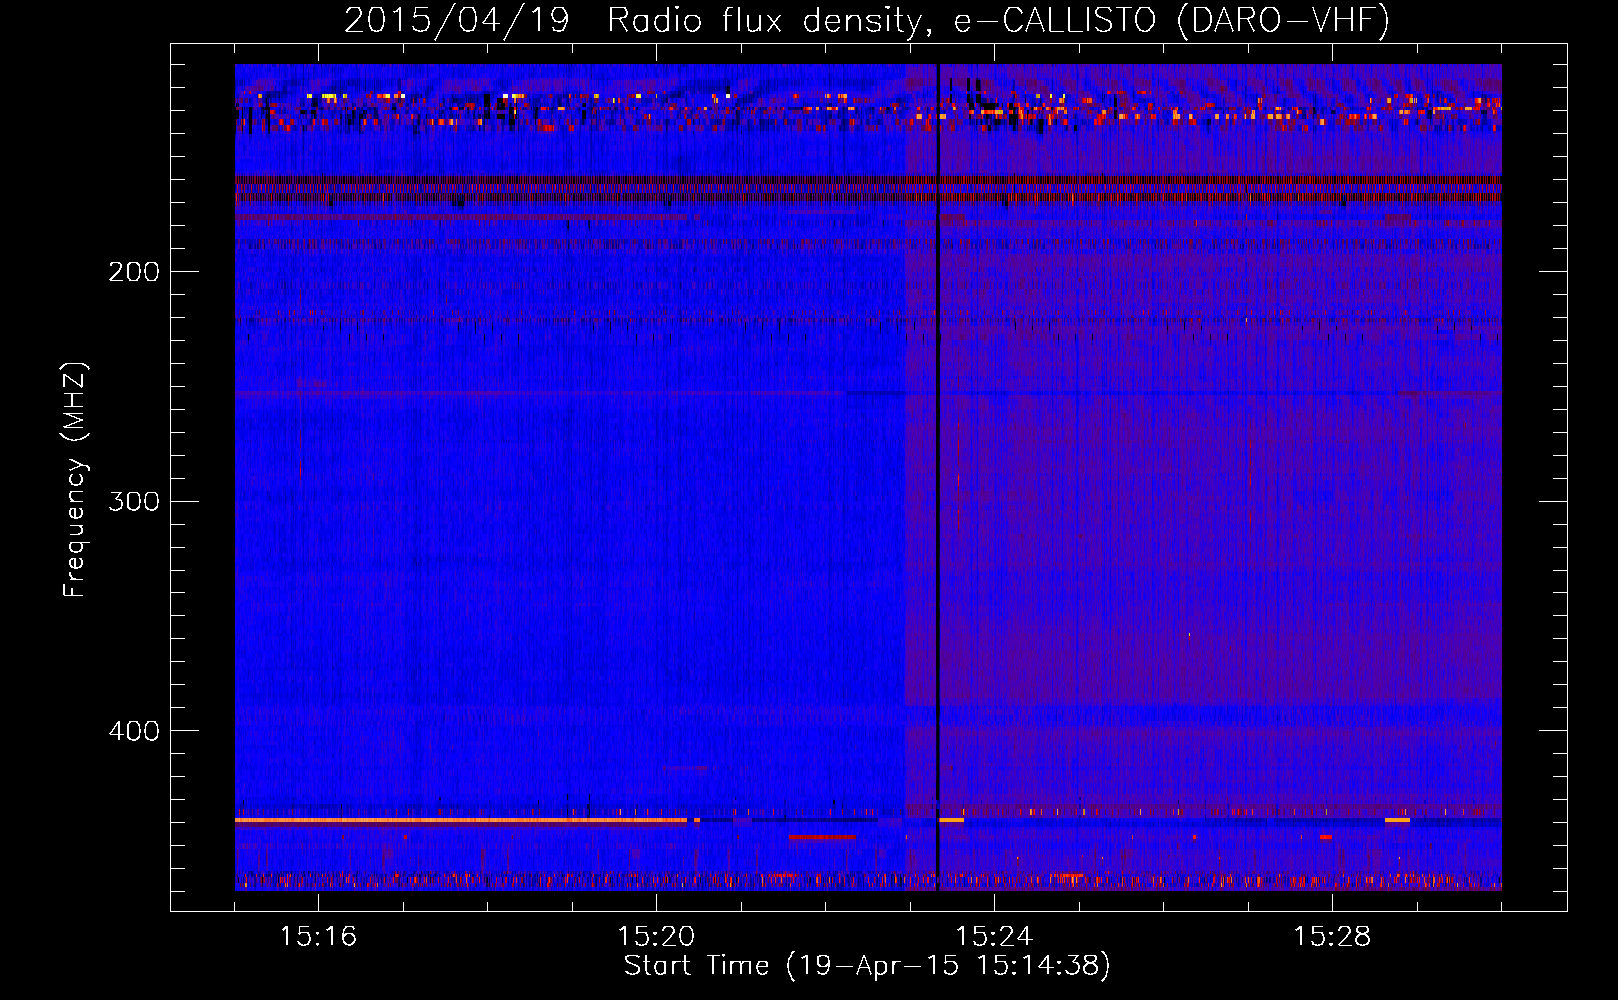The width and height of the screenshot is (1618, 1000).
Task: Click the "Start Time" horizontal axis label
Action: [696, 966]
